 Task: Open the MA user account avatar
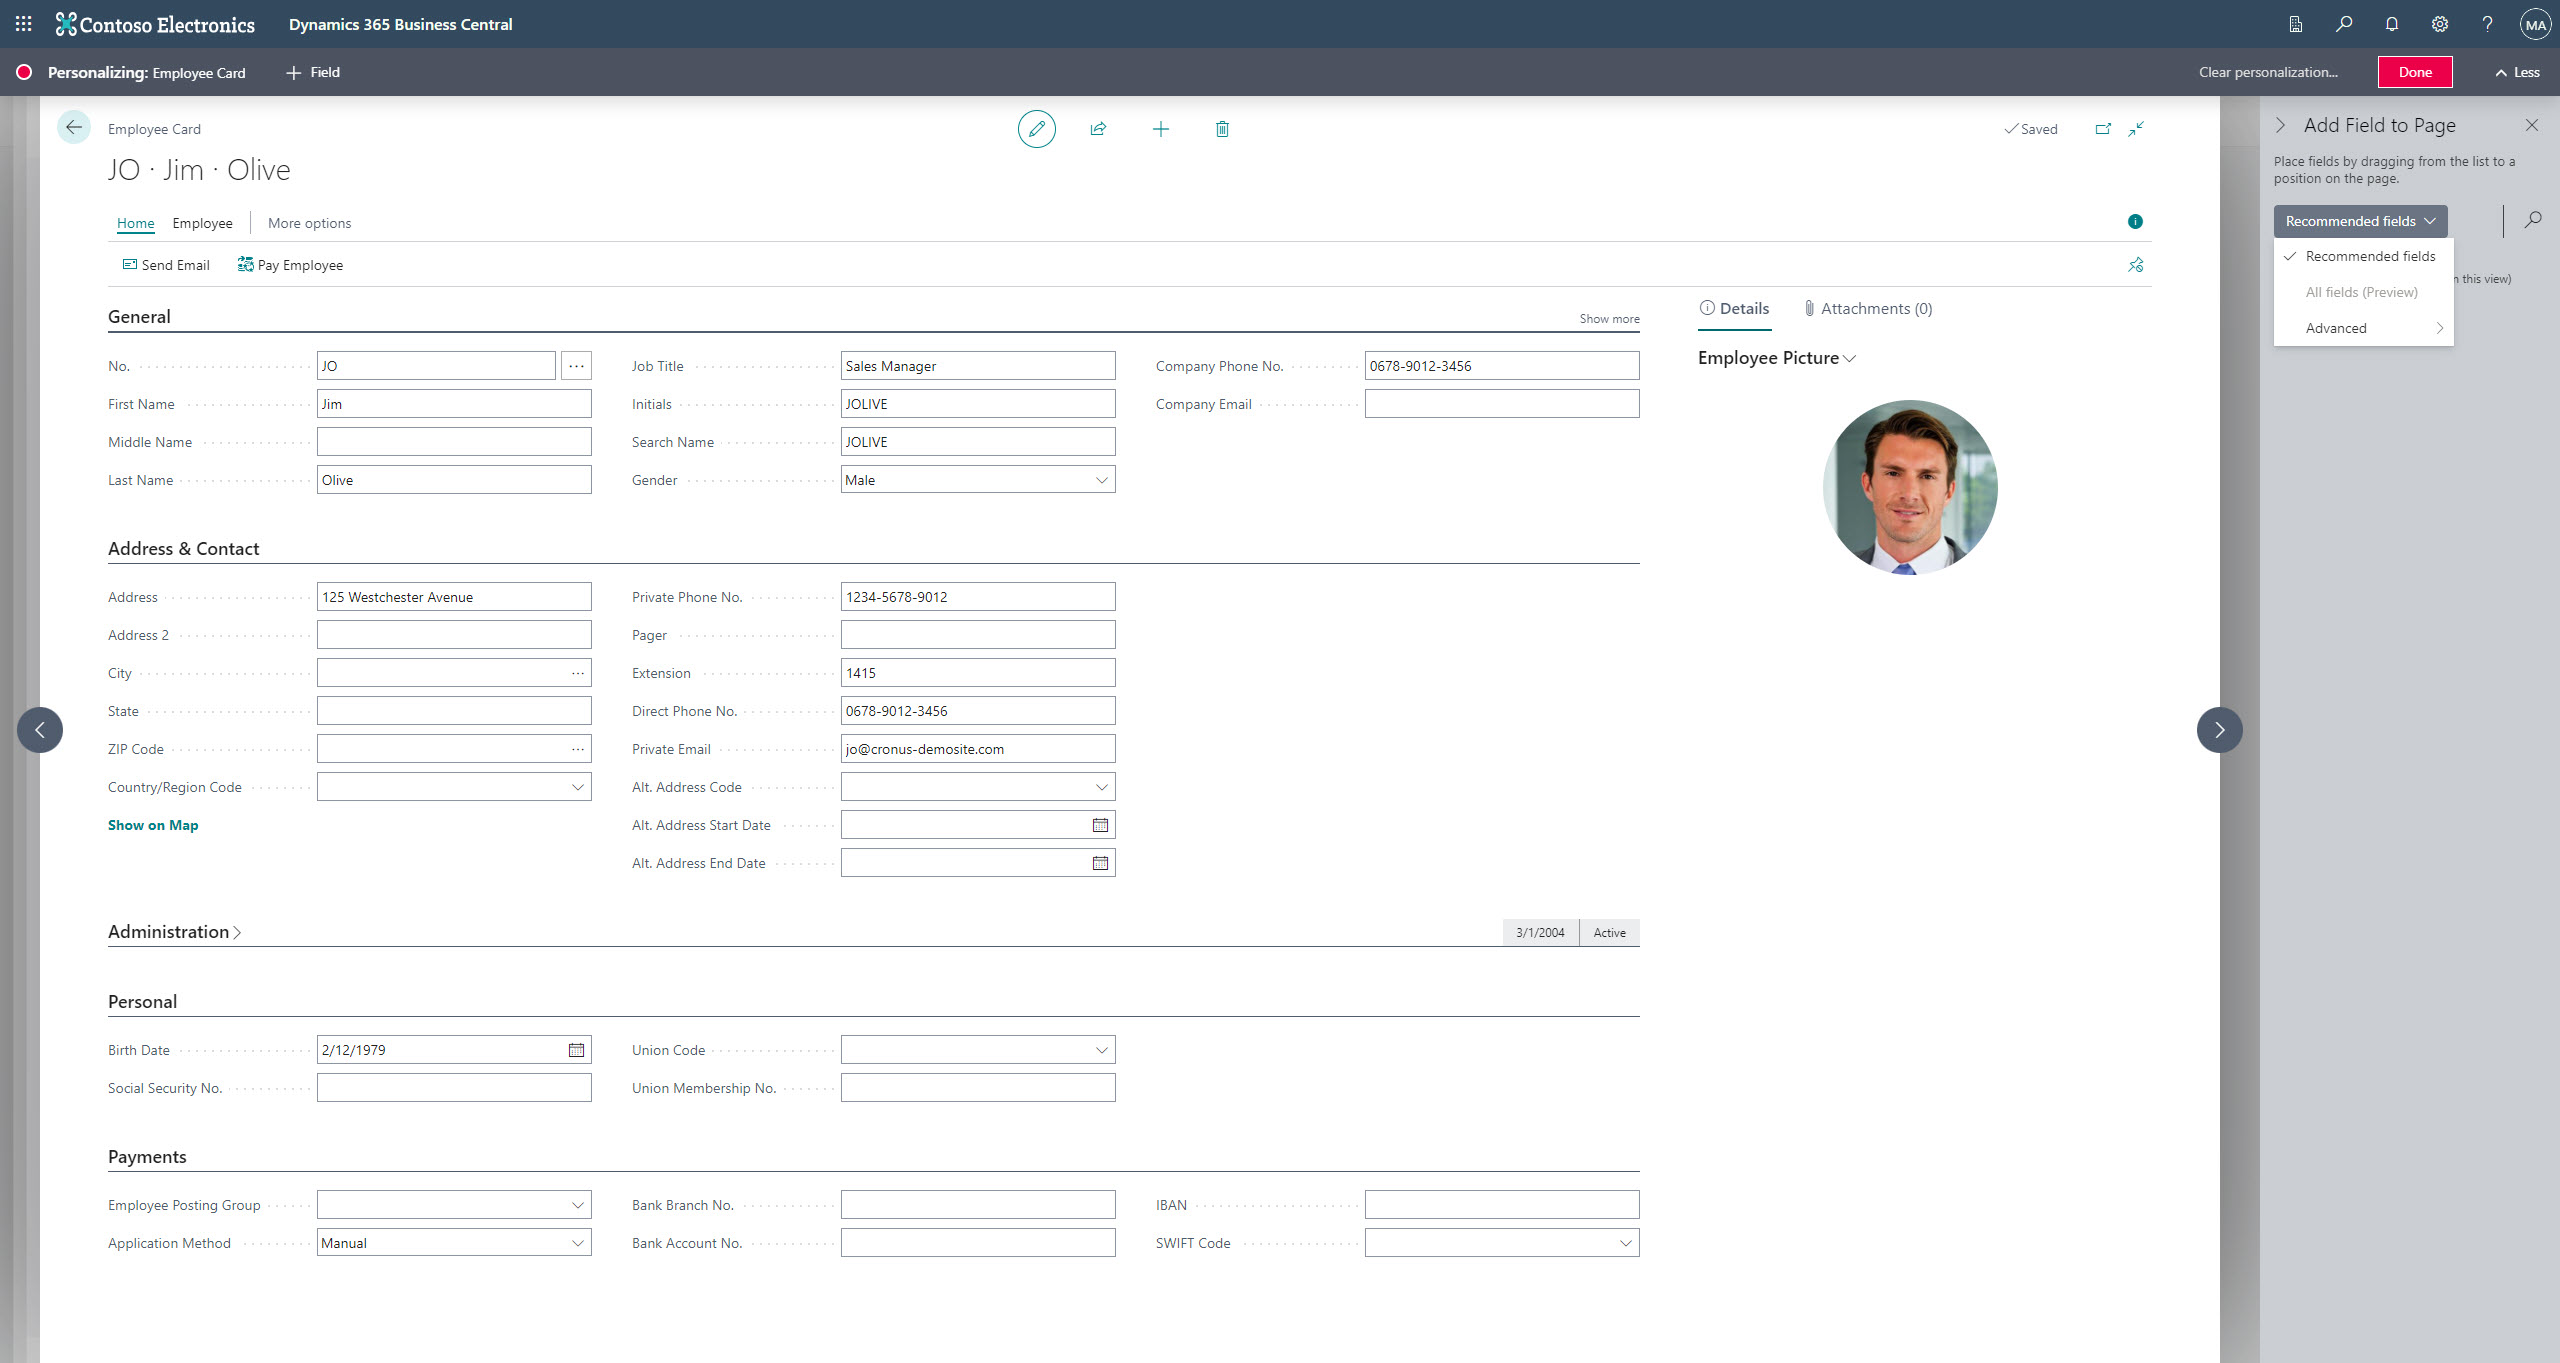pyautogui.click(x=2535, y=24)
